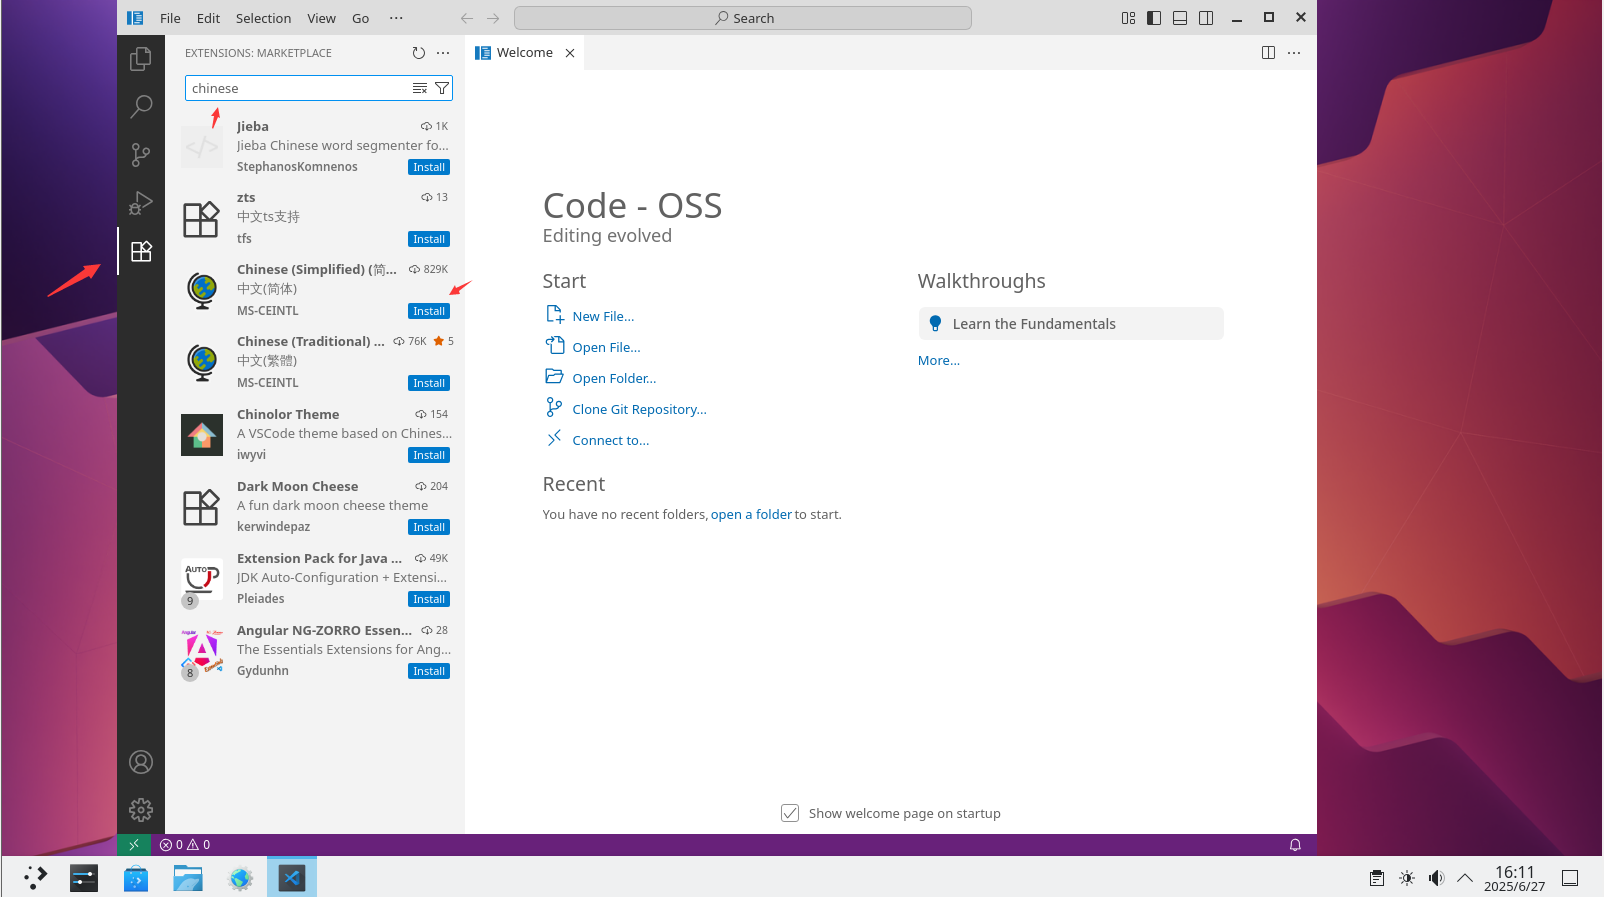The width and height of the screenshot is (1604, 897).
Task: Expand the hidden system tray icons
Action: [x=1465, y=878]
